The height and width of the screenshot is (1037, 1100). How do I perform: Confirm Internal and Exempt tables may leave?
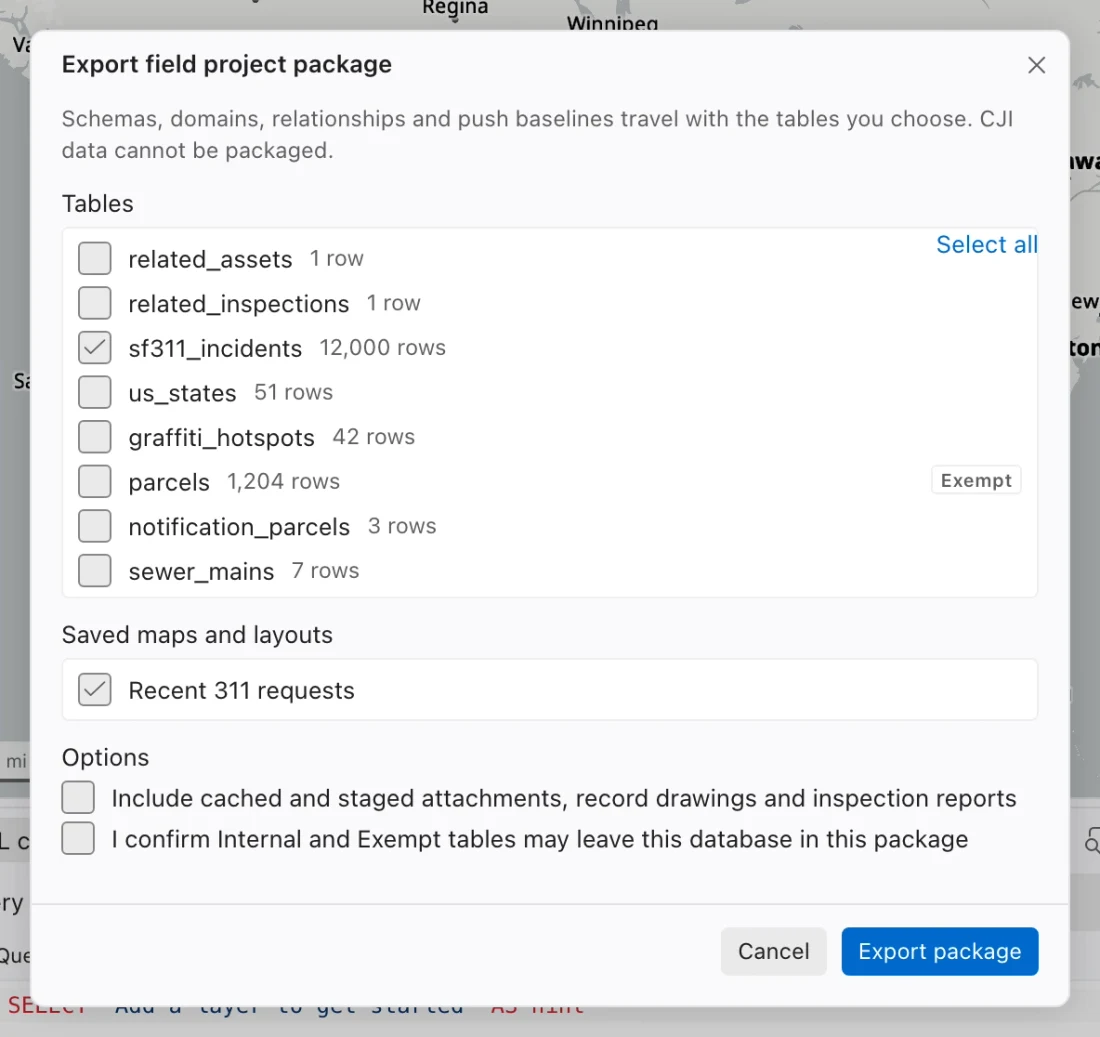(78, 838)
